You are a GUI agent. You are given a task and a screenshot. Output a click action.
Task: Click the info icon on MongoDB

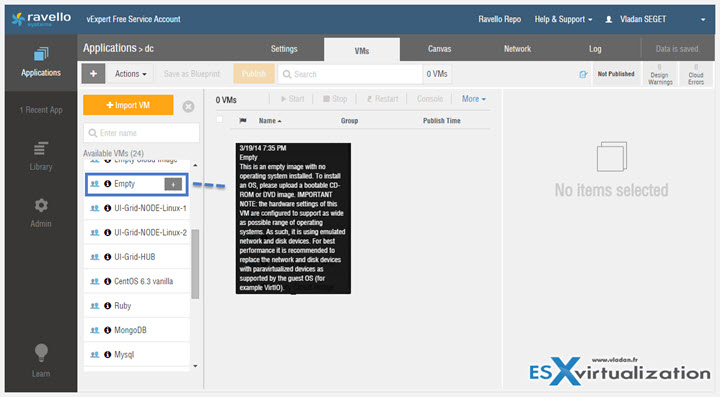point(107,330)
